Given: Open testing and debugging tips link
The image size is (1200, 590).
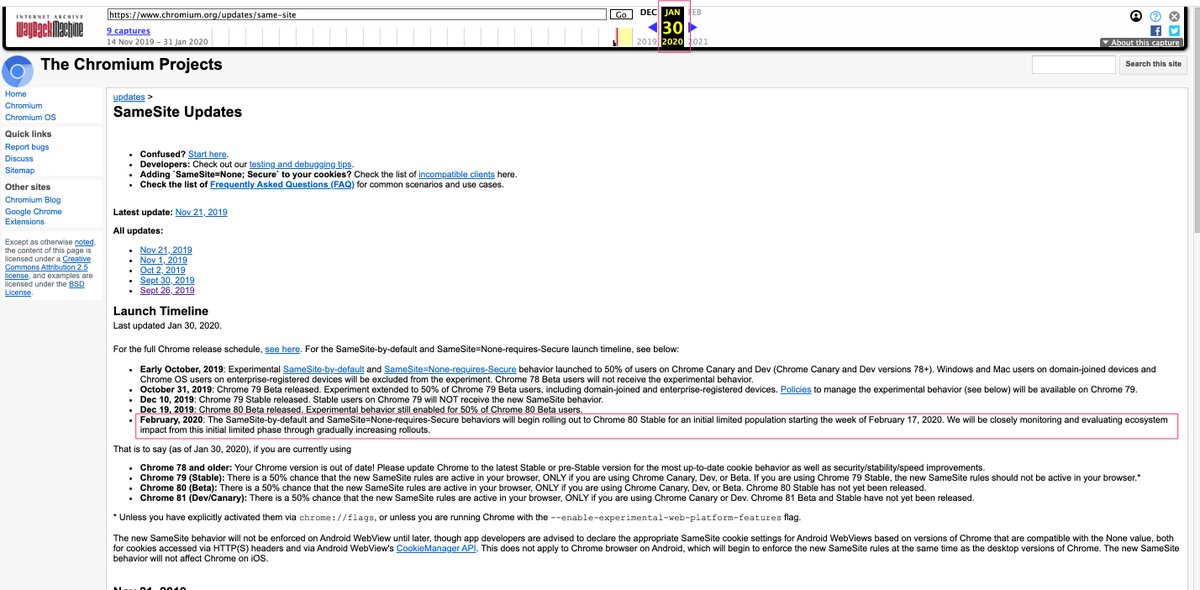Looking at the screenshot, I should point(301,164).
